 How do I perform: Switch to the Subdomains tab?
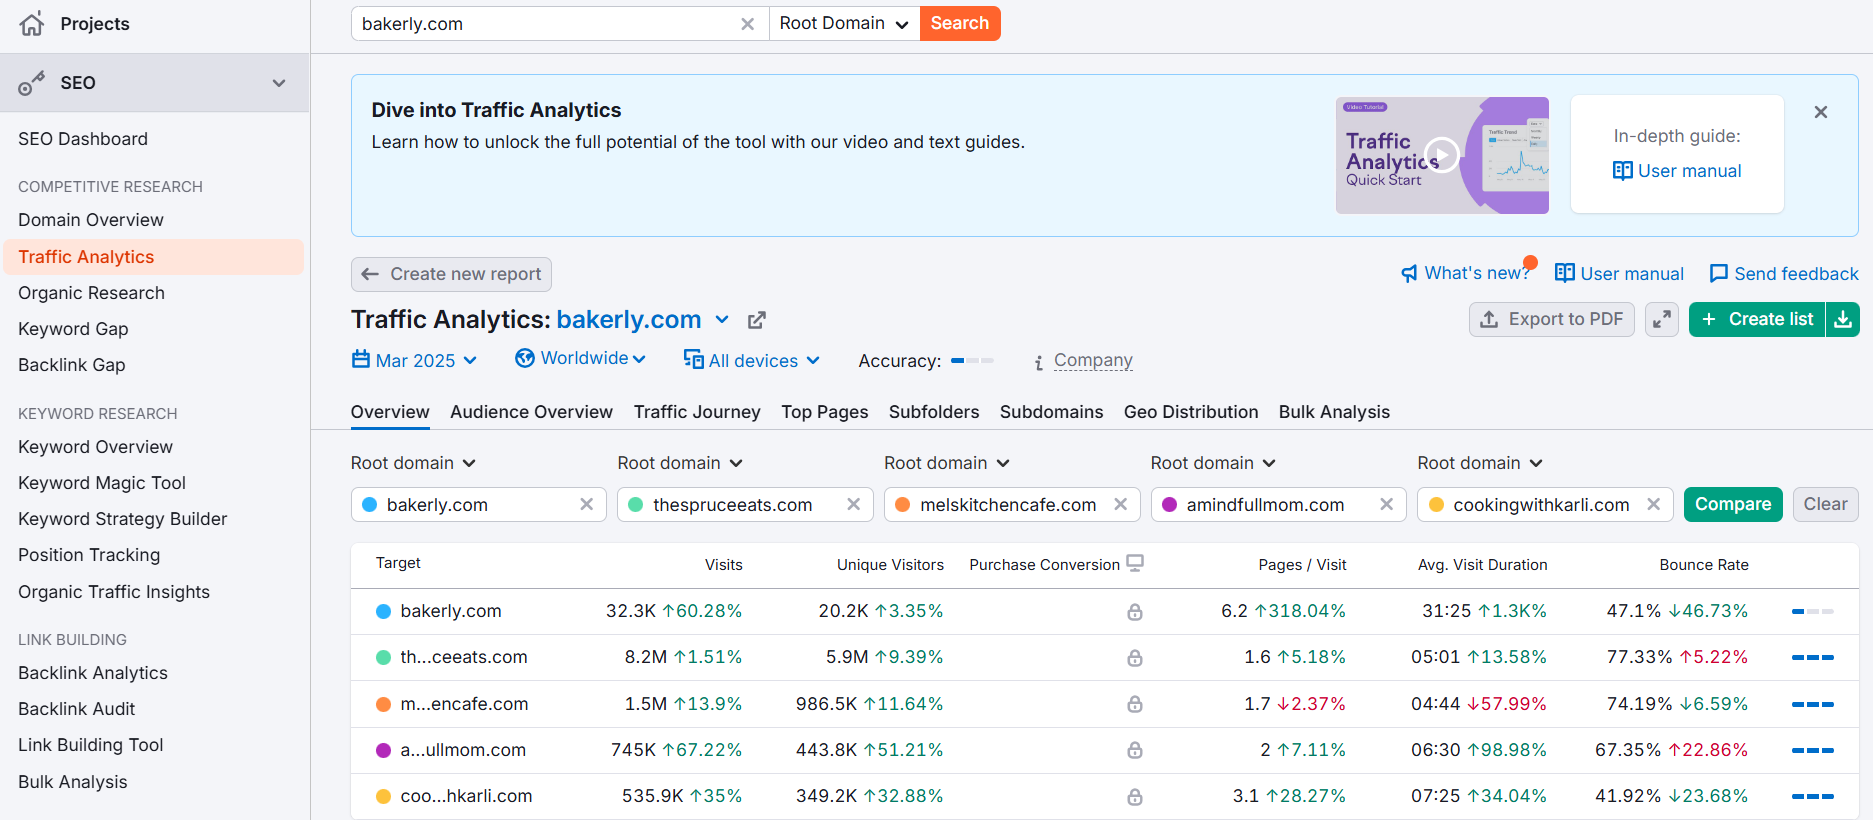point(1051,412)
